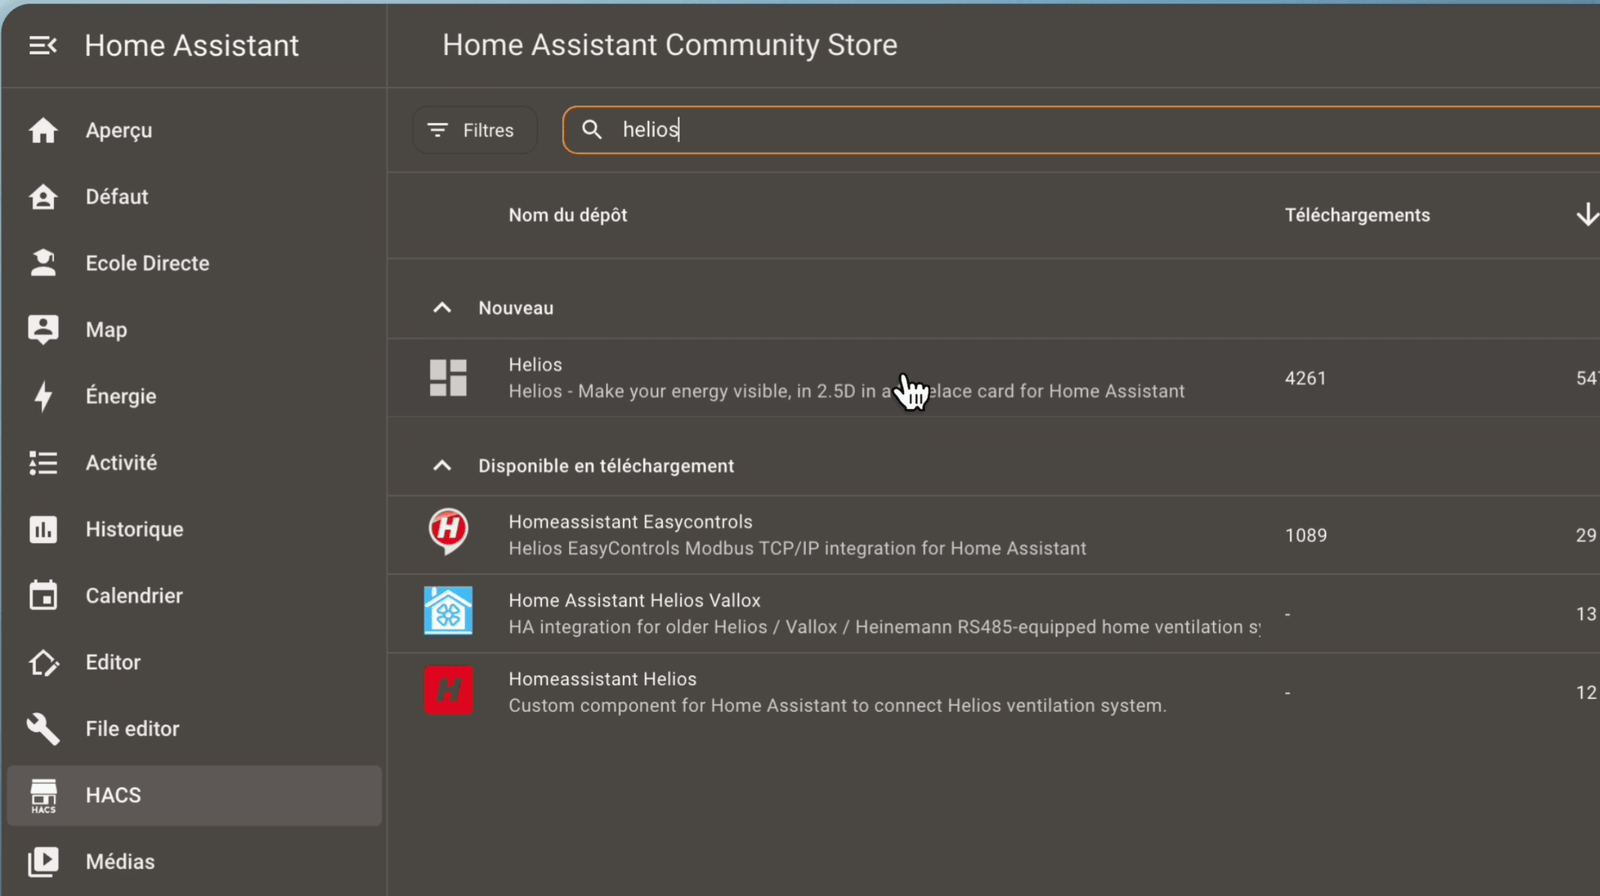The image size is (1600, 896).
Task: Click the Helios dashboard card icon
Action: click(448, 378)
